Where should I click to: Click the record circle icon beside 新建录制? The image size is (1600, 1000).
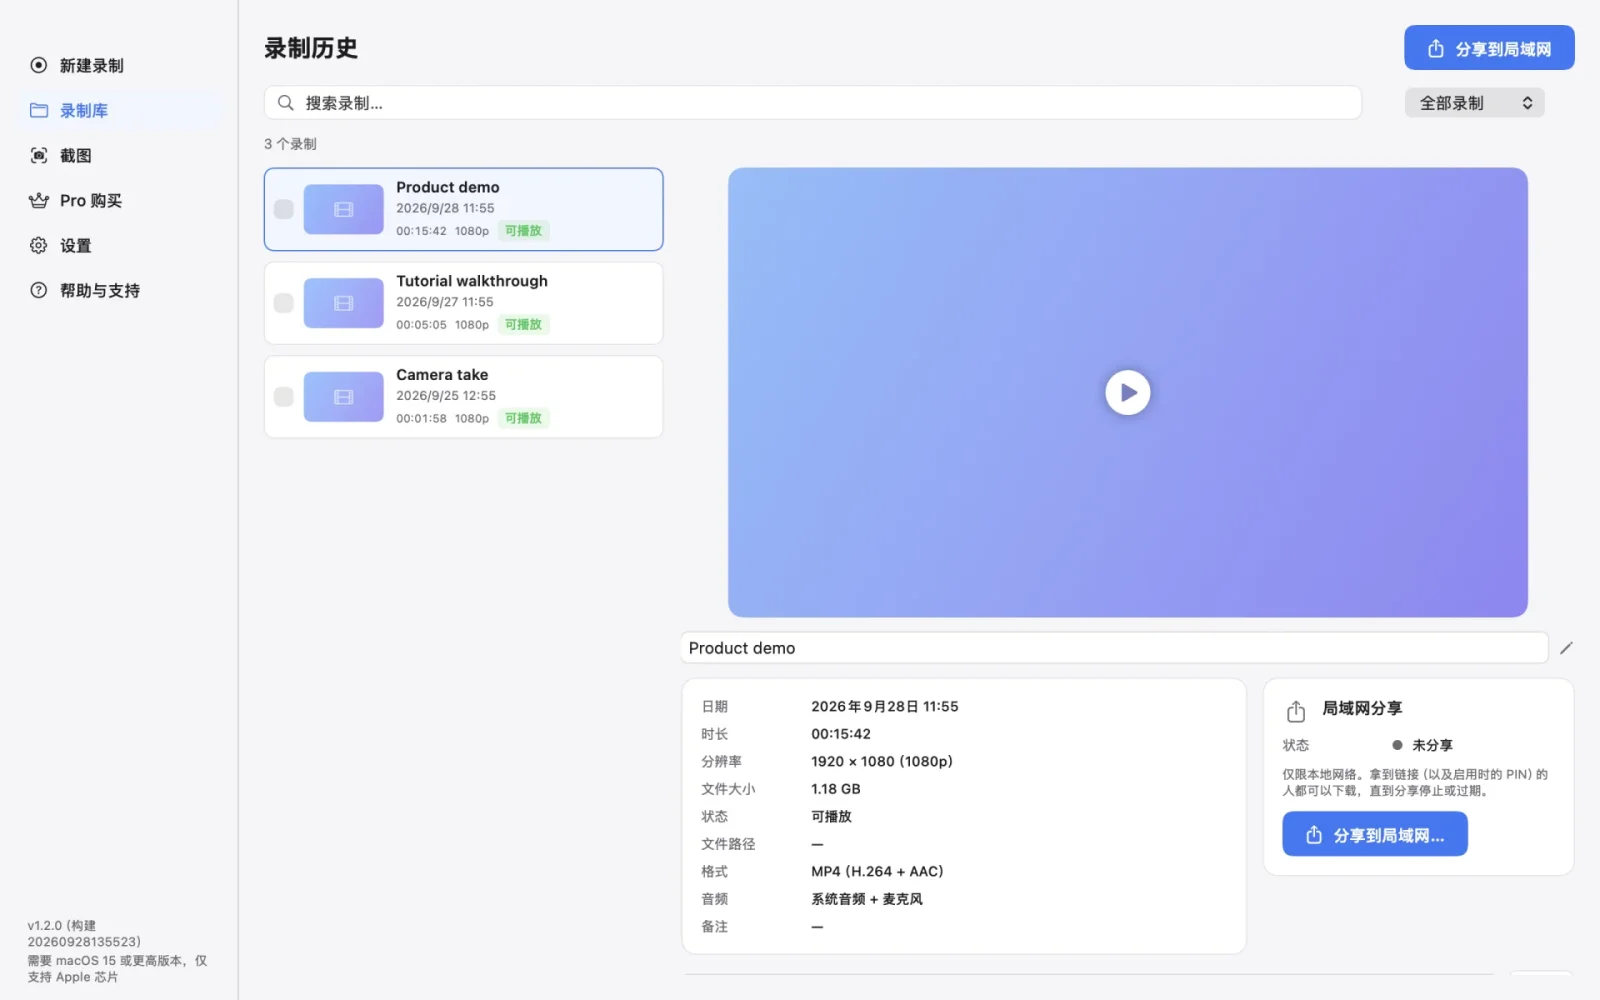pyautogui.click(x=39, y=65)
